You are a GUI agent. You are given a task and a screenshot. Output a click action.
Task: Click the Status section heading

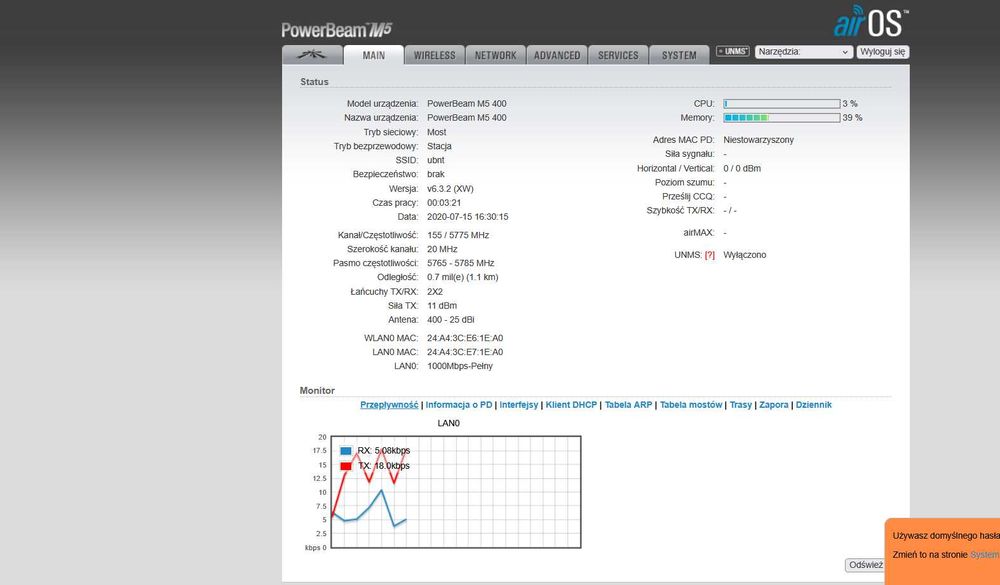(x=314, y=82)
